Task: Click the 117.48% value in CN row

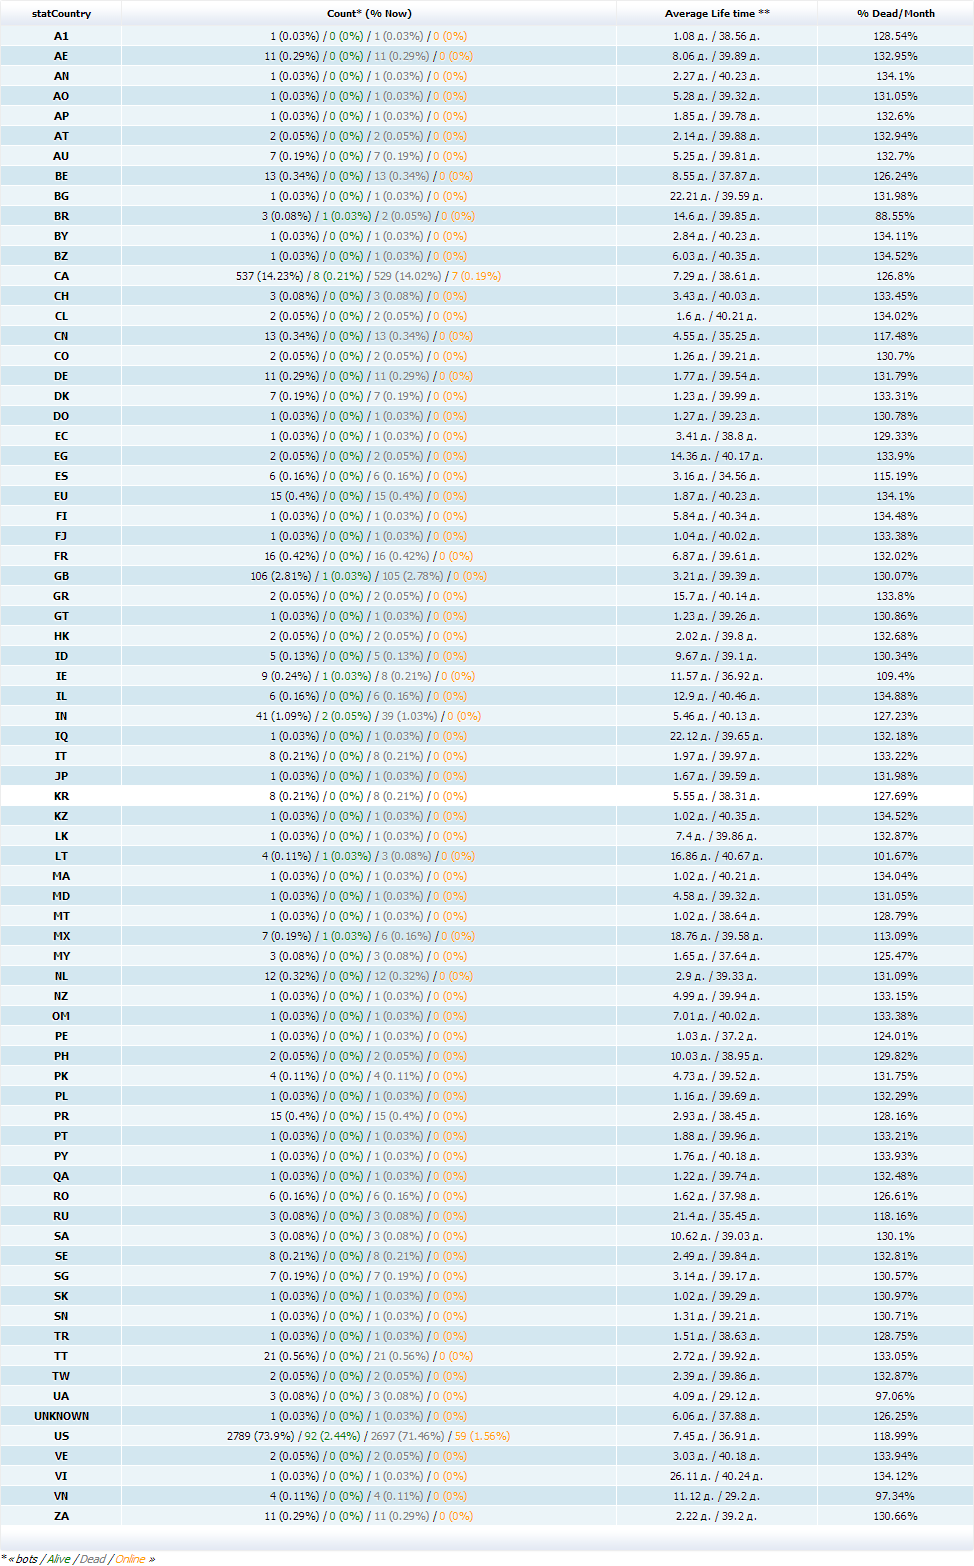Action: [x=895, y=336]
